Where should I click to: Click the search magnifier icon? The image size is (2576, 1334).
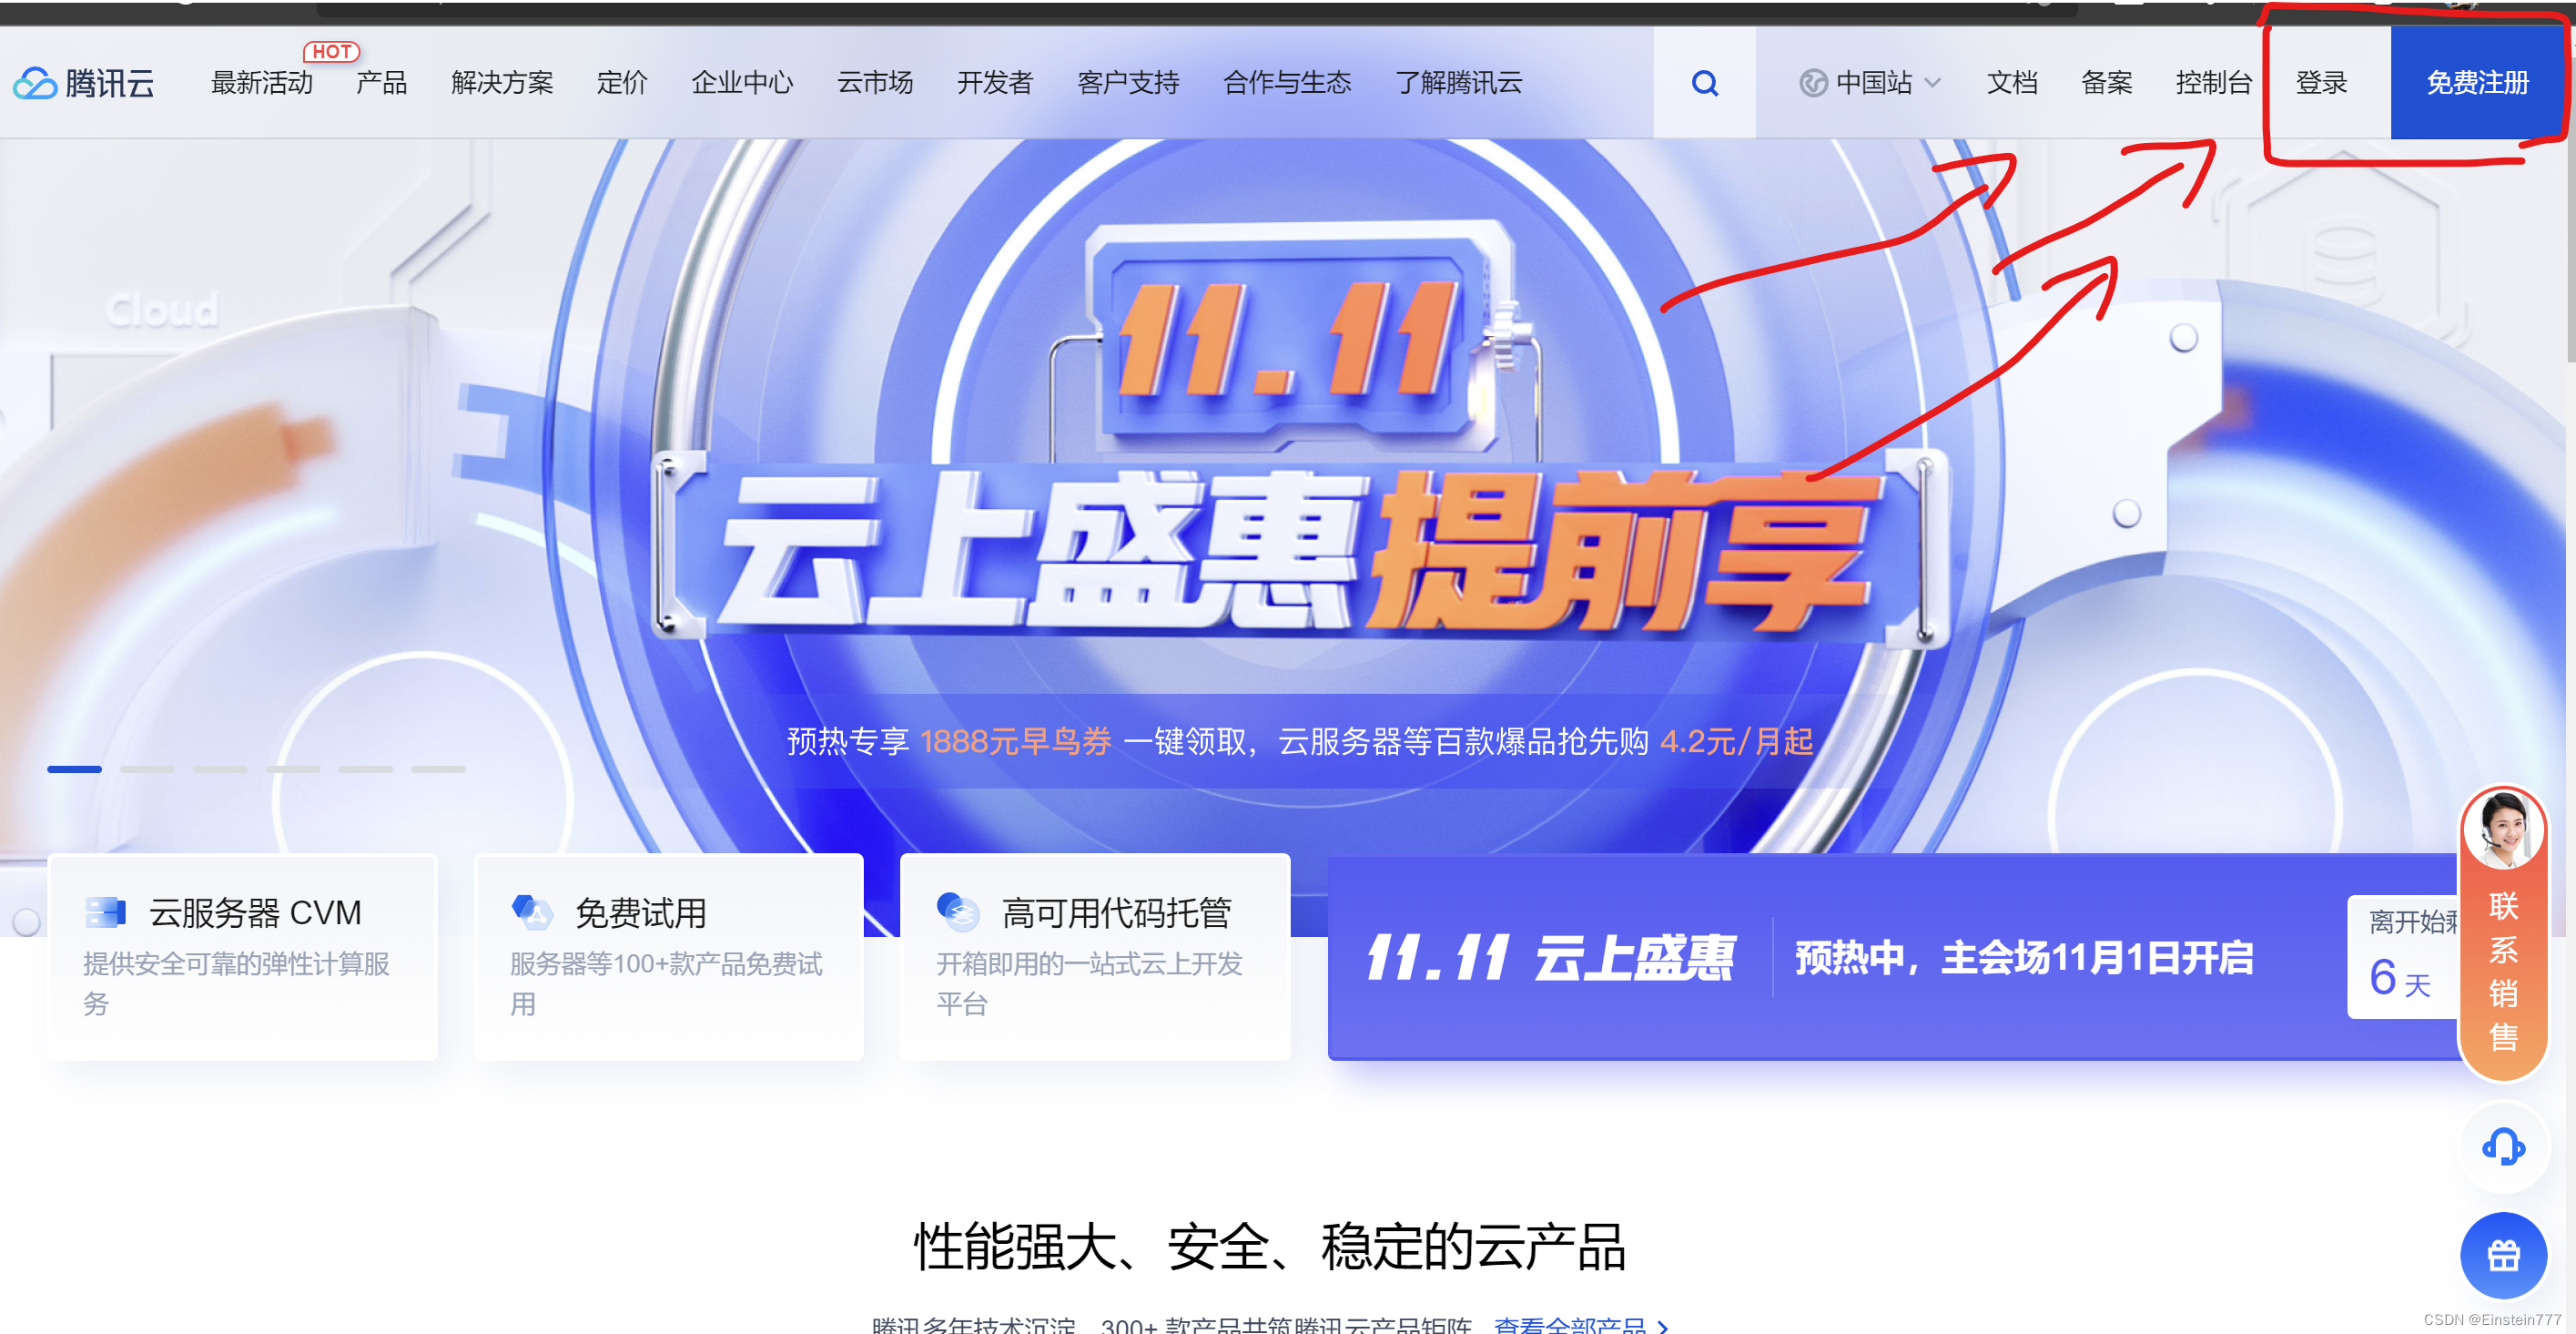point(1704,83)
